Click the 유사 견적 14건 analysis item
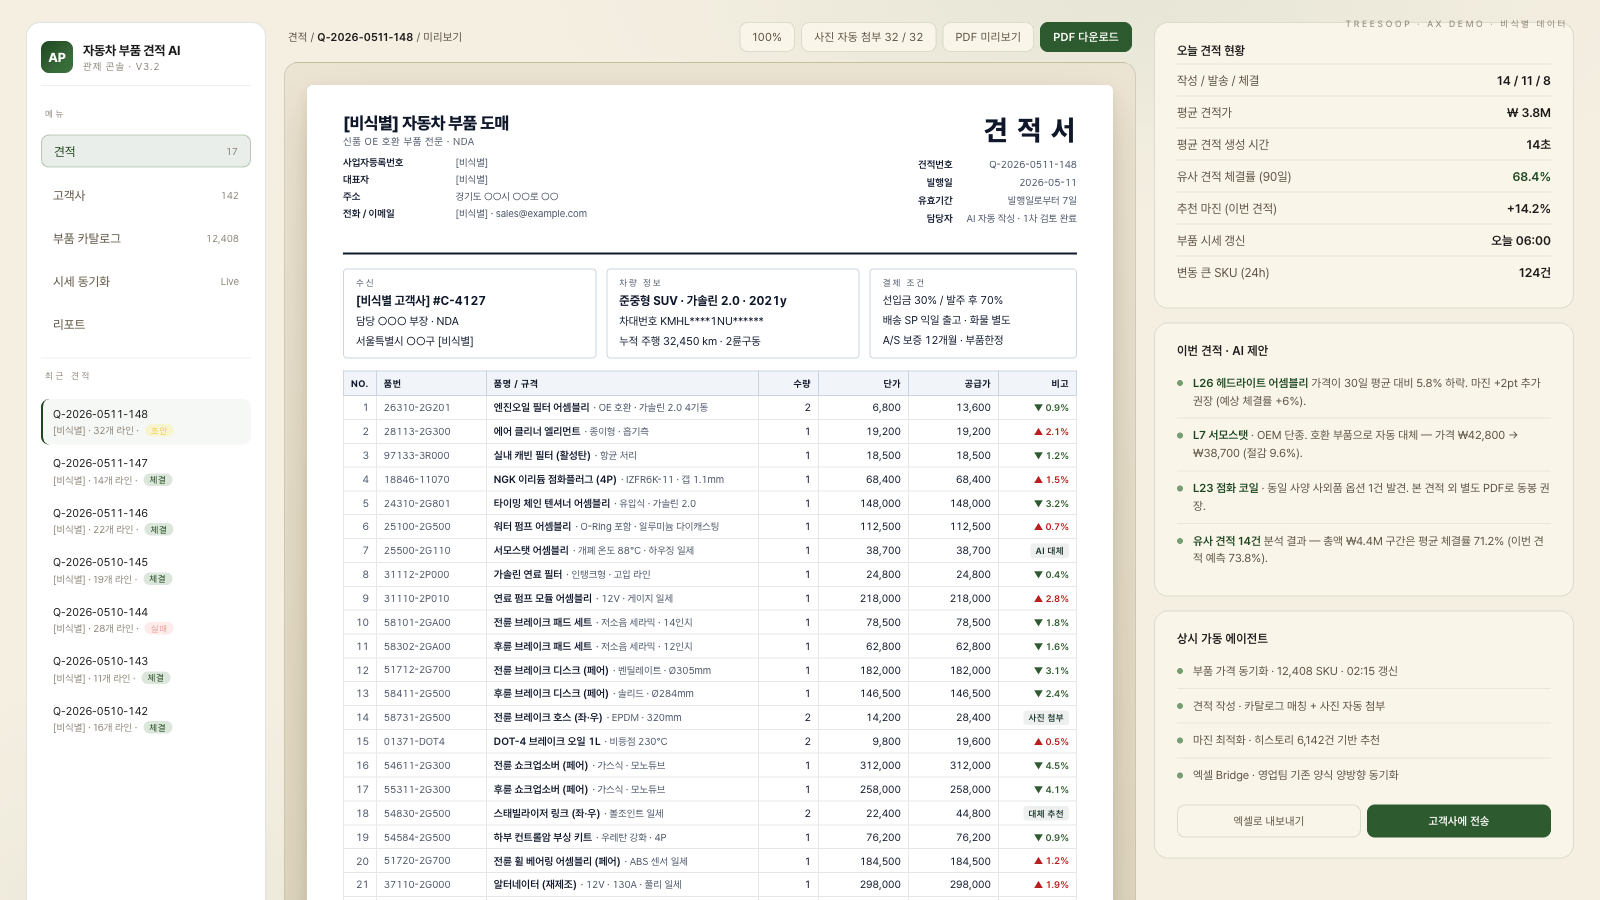 coord(1364,549)
